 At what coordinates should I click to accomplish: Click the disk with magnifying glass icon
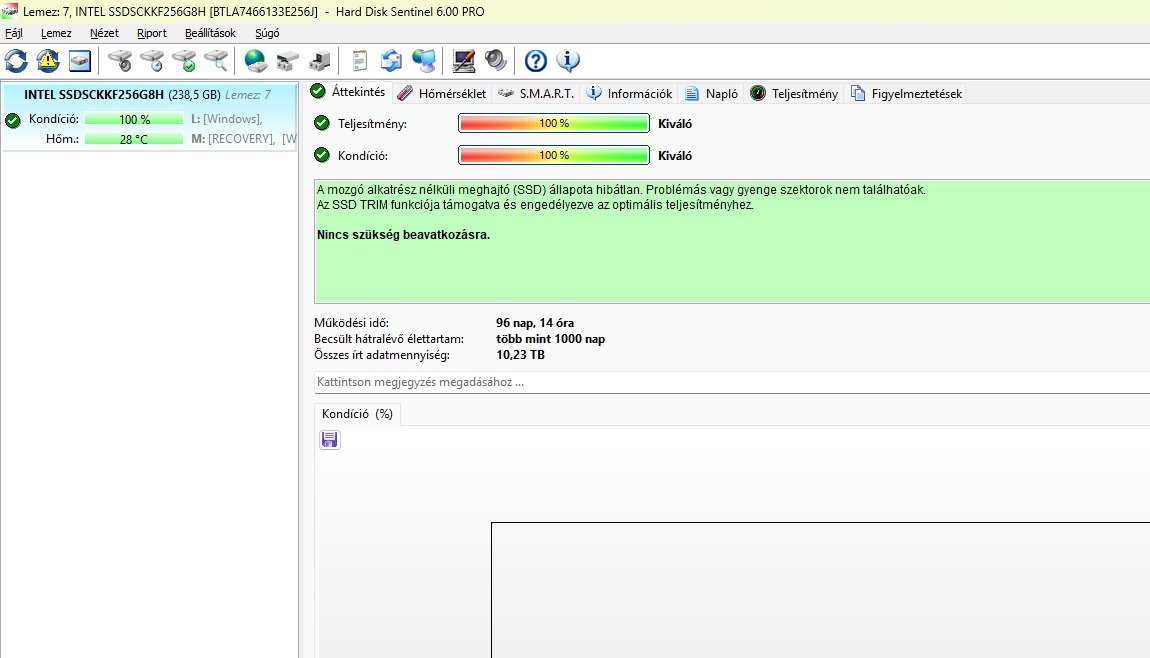point(216,61)
